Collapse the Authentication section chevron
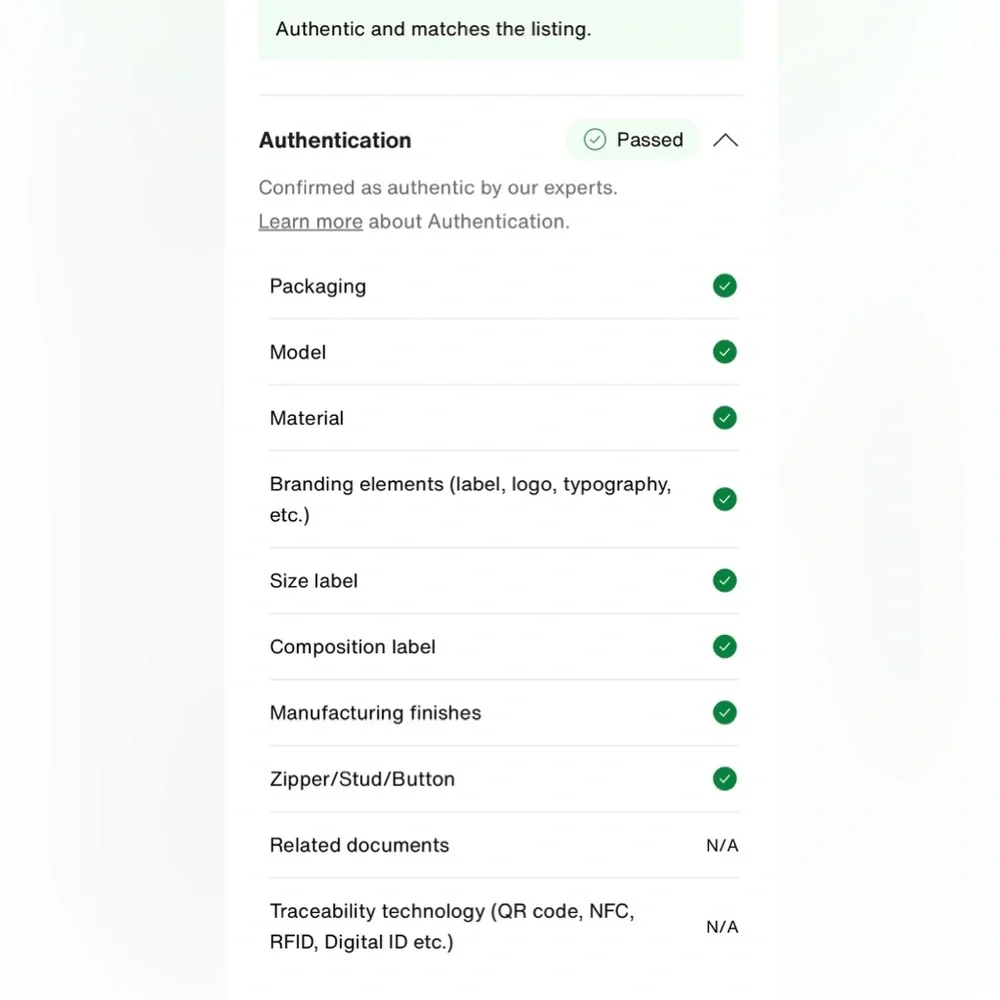The width and height of the screenshot is (1000, 1000). point(726,141)
